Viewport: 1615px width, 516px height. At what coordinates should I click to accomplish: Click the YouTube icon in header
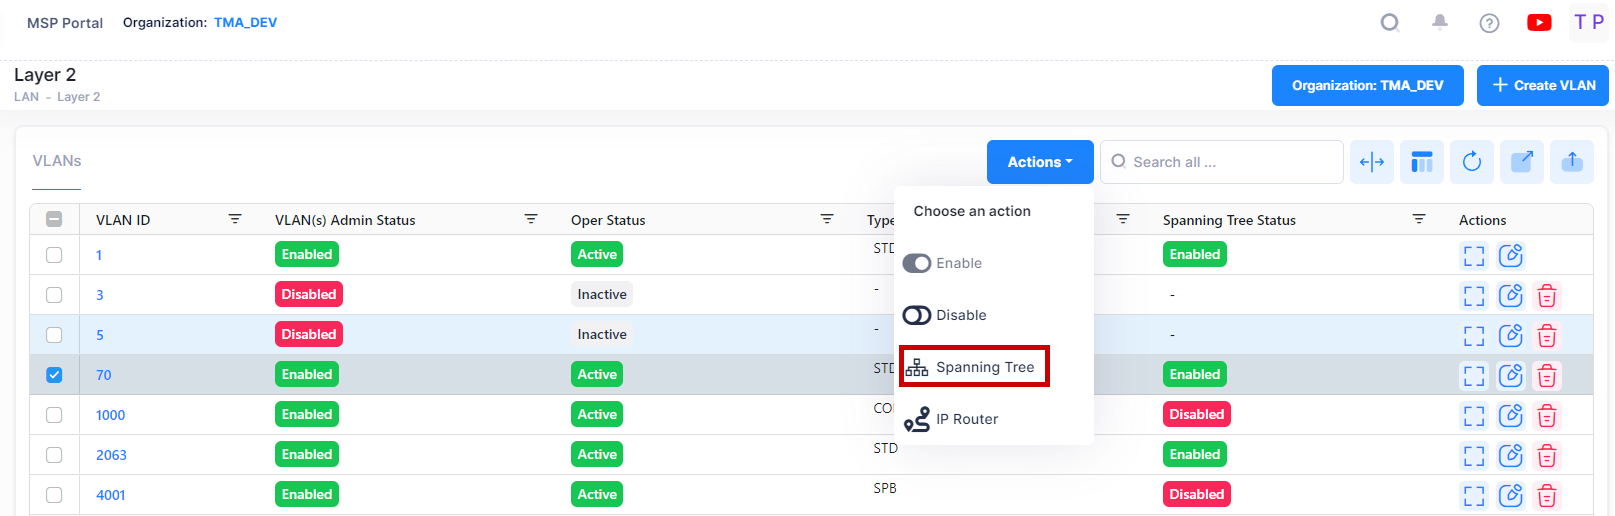point(1539,22)
